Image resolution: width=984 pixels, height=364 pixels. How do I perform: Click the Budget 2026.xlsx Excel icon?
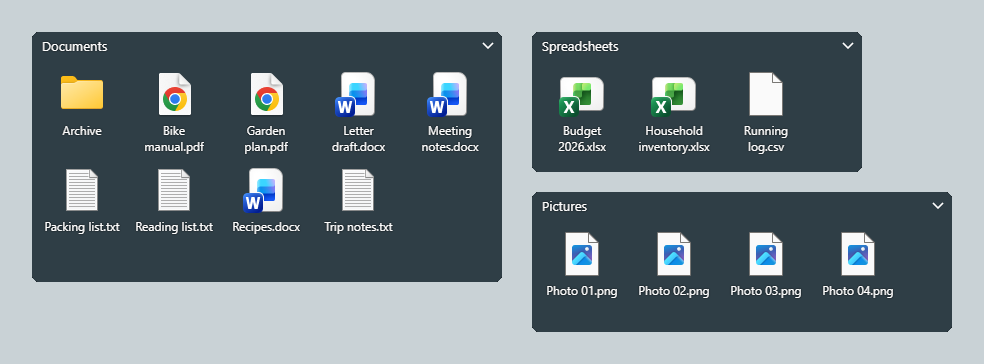point(581,96)
